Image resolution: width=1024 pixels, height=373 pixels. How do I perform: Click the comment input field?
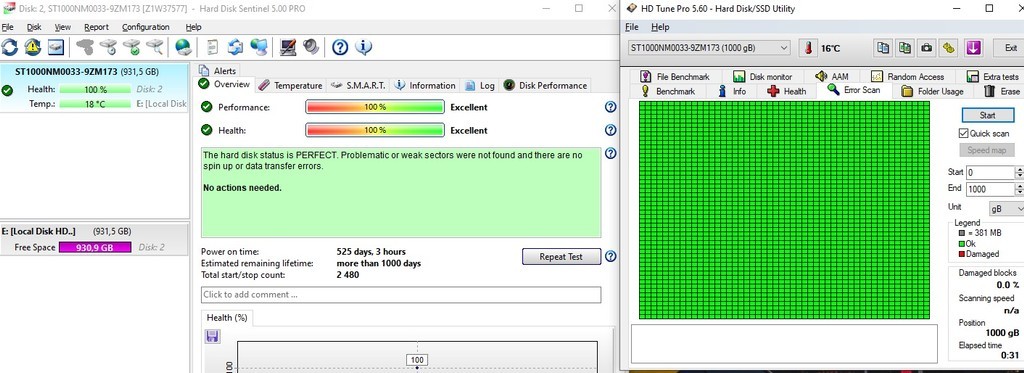[x=401, y=295]
